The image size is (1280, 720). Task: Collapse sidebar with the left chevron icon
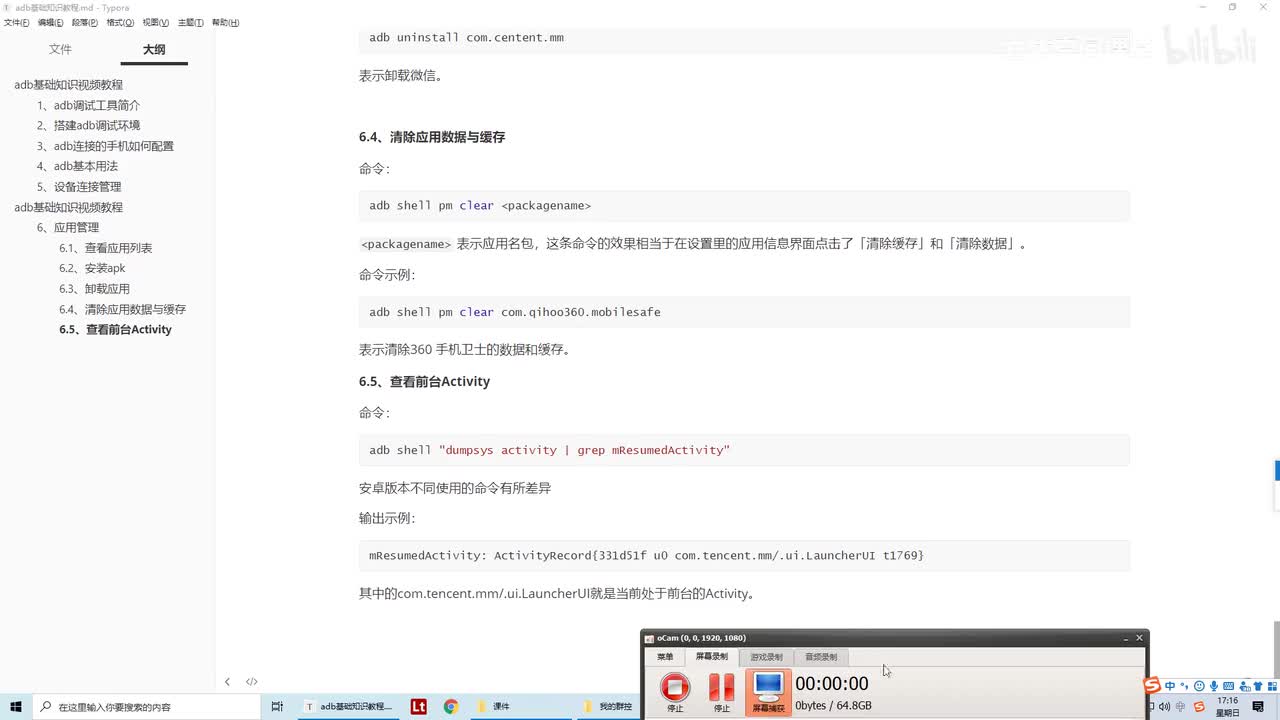(x=227, y=682)
